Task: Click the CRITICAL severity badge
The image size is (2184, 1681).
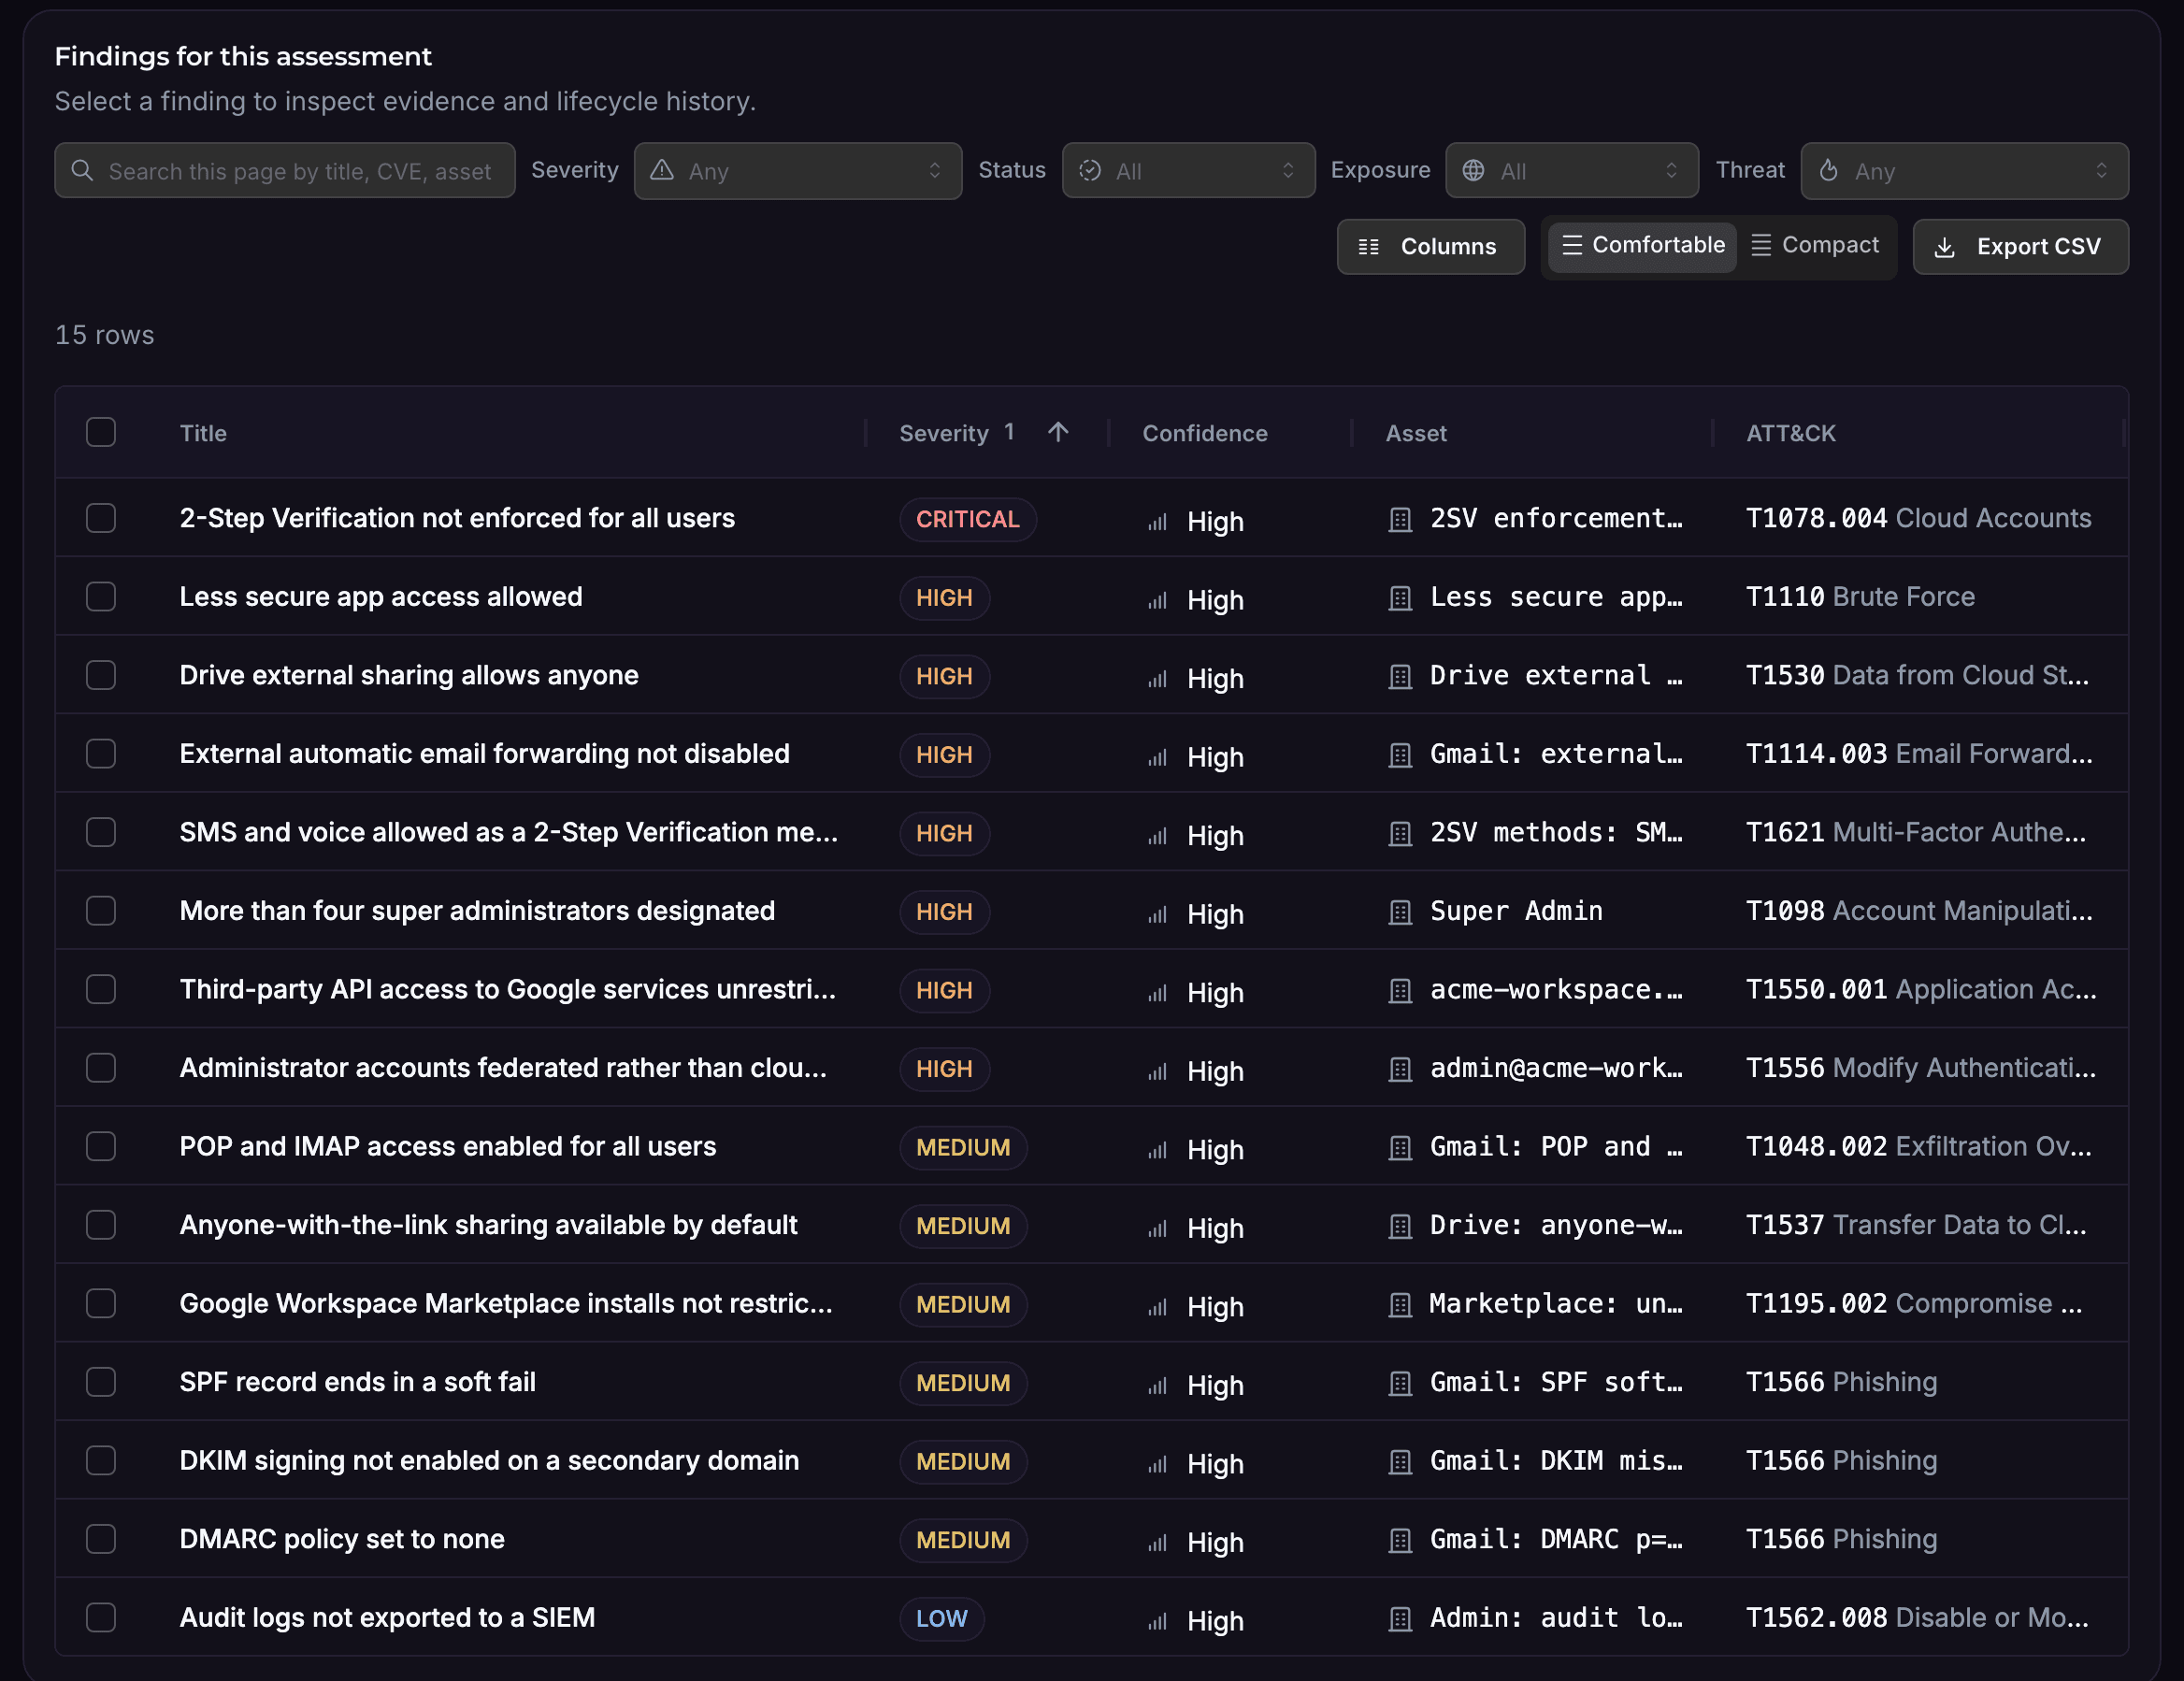Action: pos(967,519)
